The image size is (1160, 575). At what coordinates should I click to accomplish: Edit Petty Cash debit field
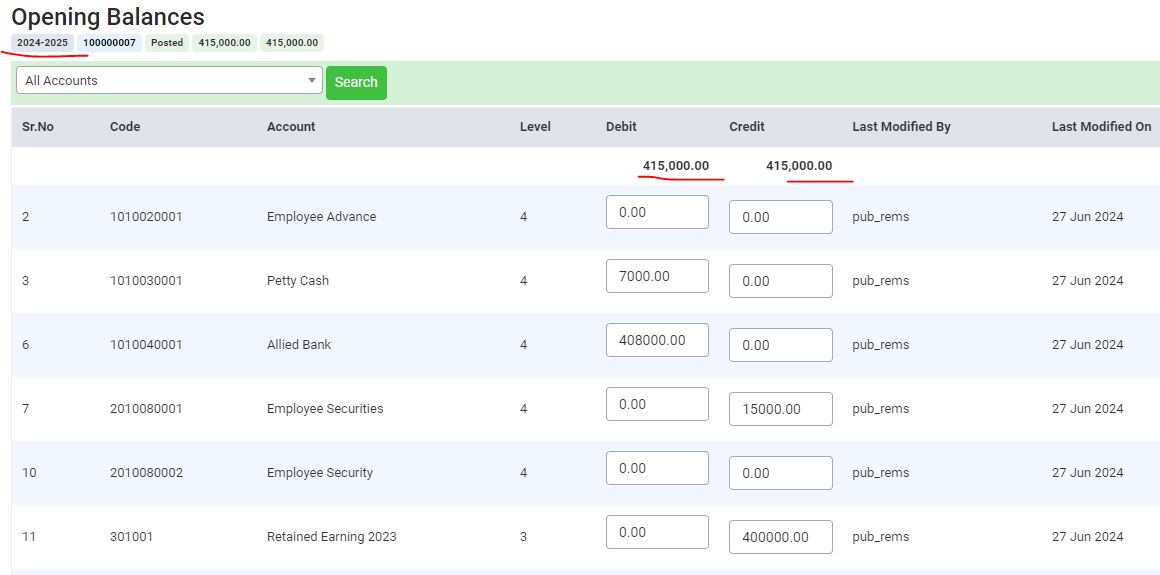[657, 276]
